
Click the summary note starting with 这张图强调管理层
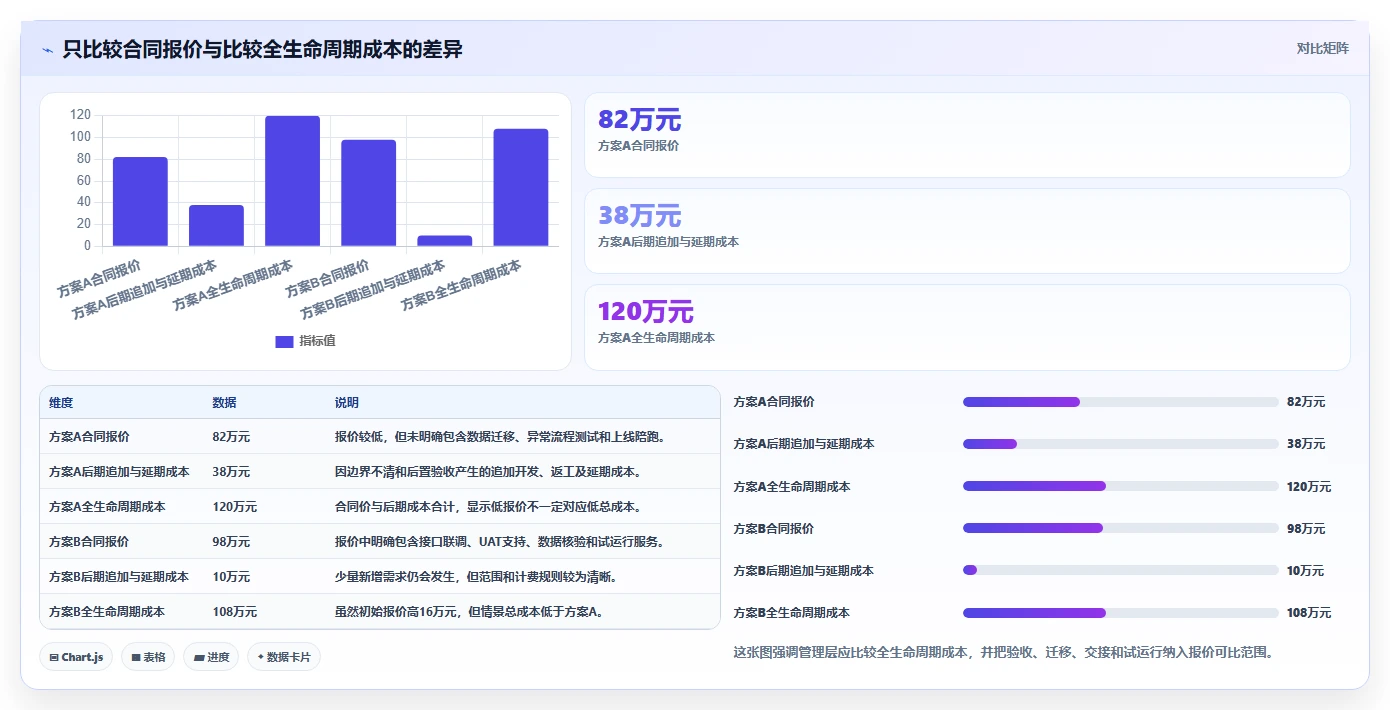click(1004, 652)
